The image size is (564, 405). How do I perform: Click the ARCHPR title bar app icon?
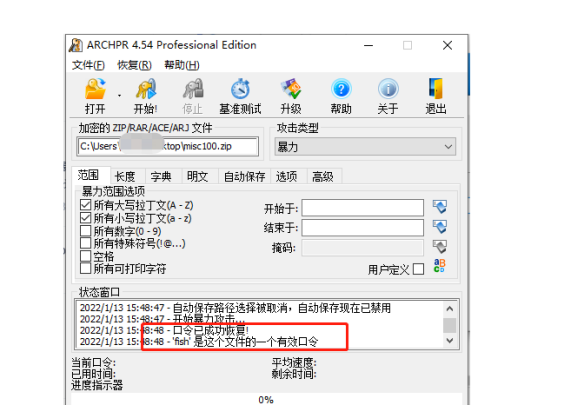76,45
